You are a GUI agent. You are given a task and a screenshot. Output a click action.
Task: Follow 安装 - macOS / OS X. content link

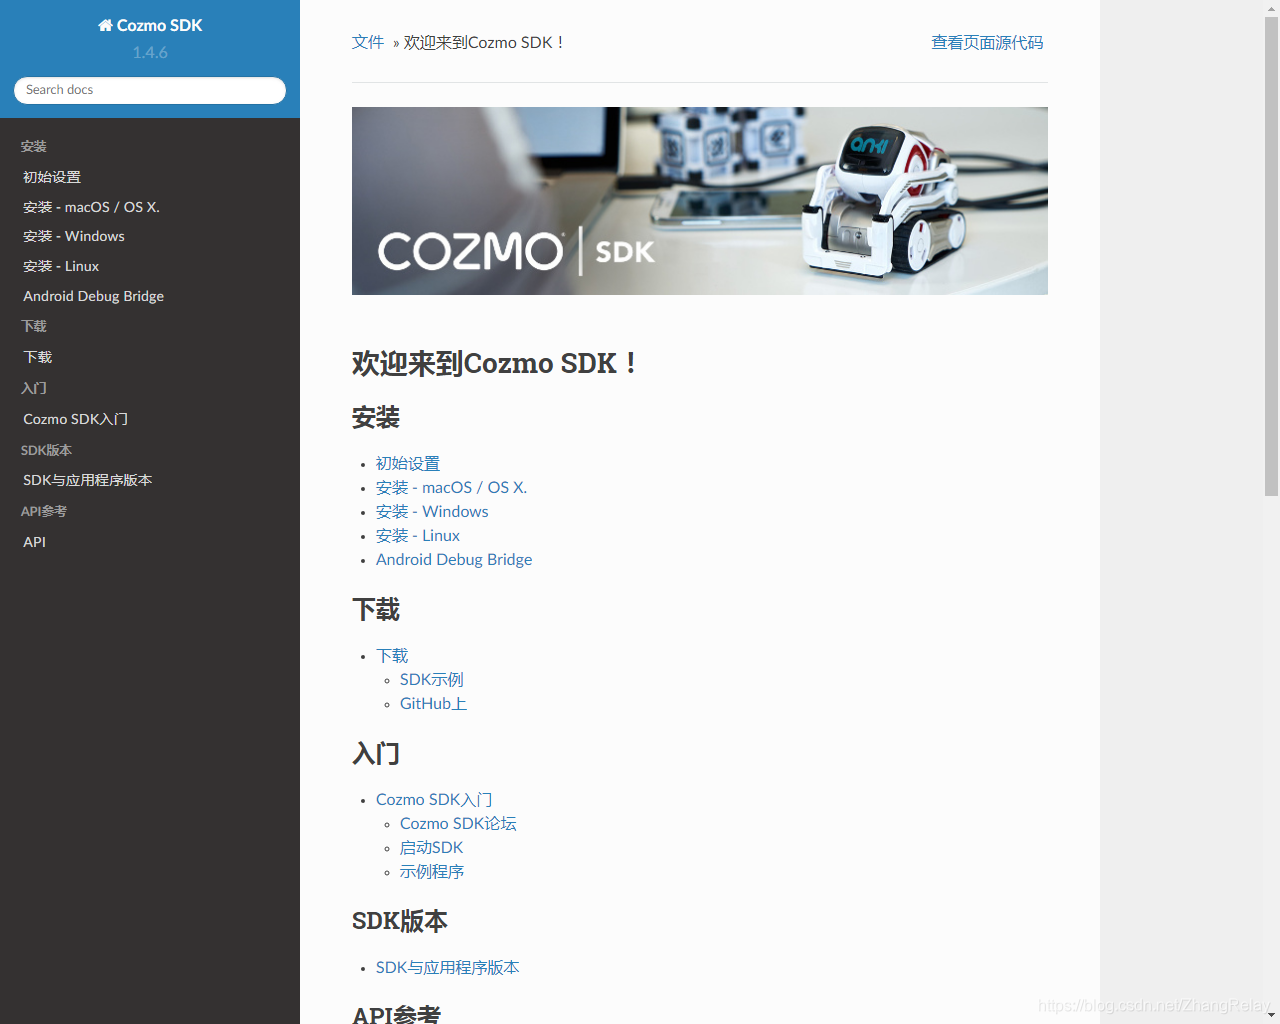click(x=451, y=487)
